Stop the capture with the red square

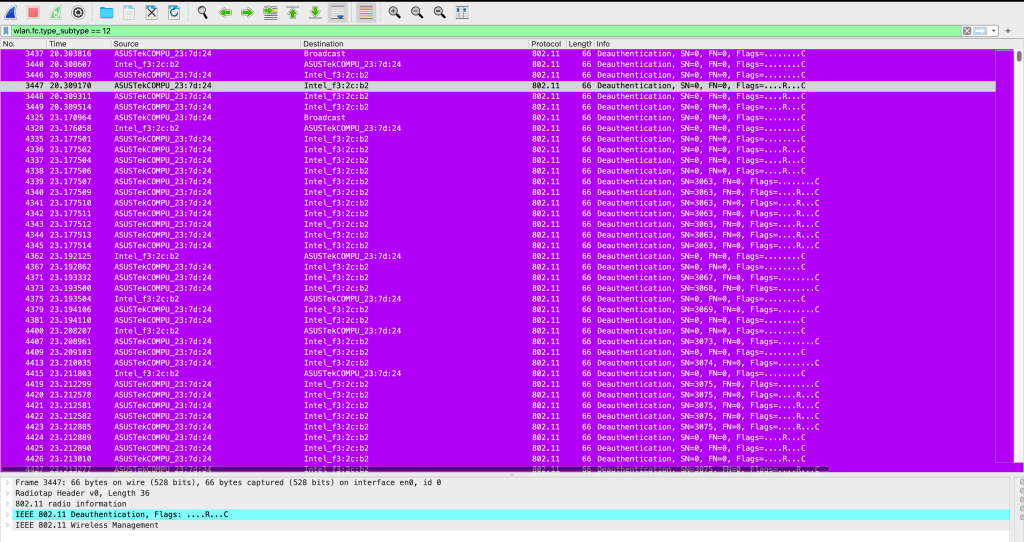(x=32, y=13)
